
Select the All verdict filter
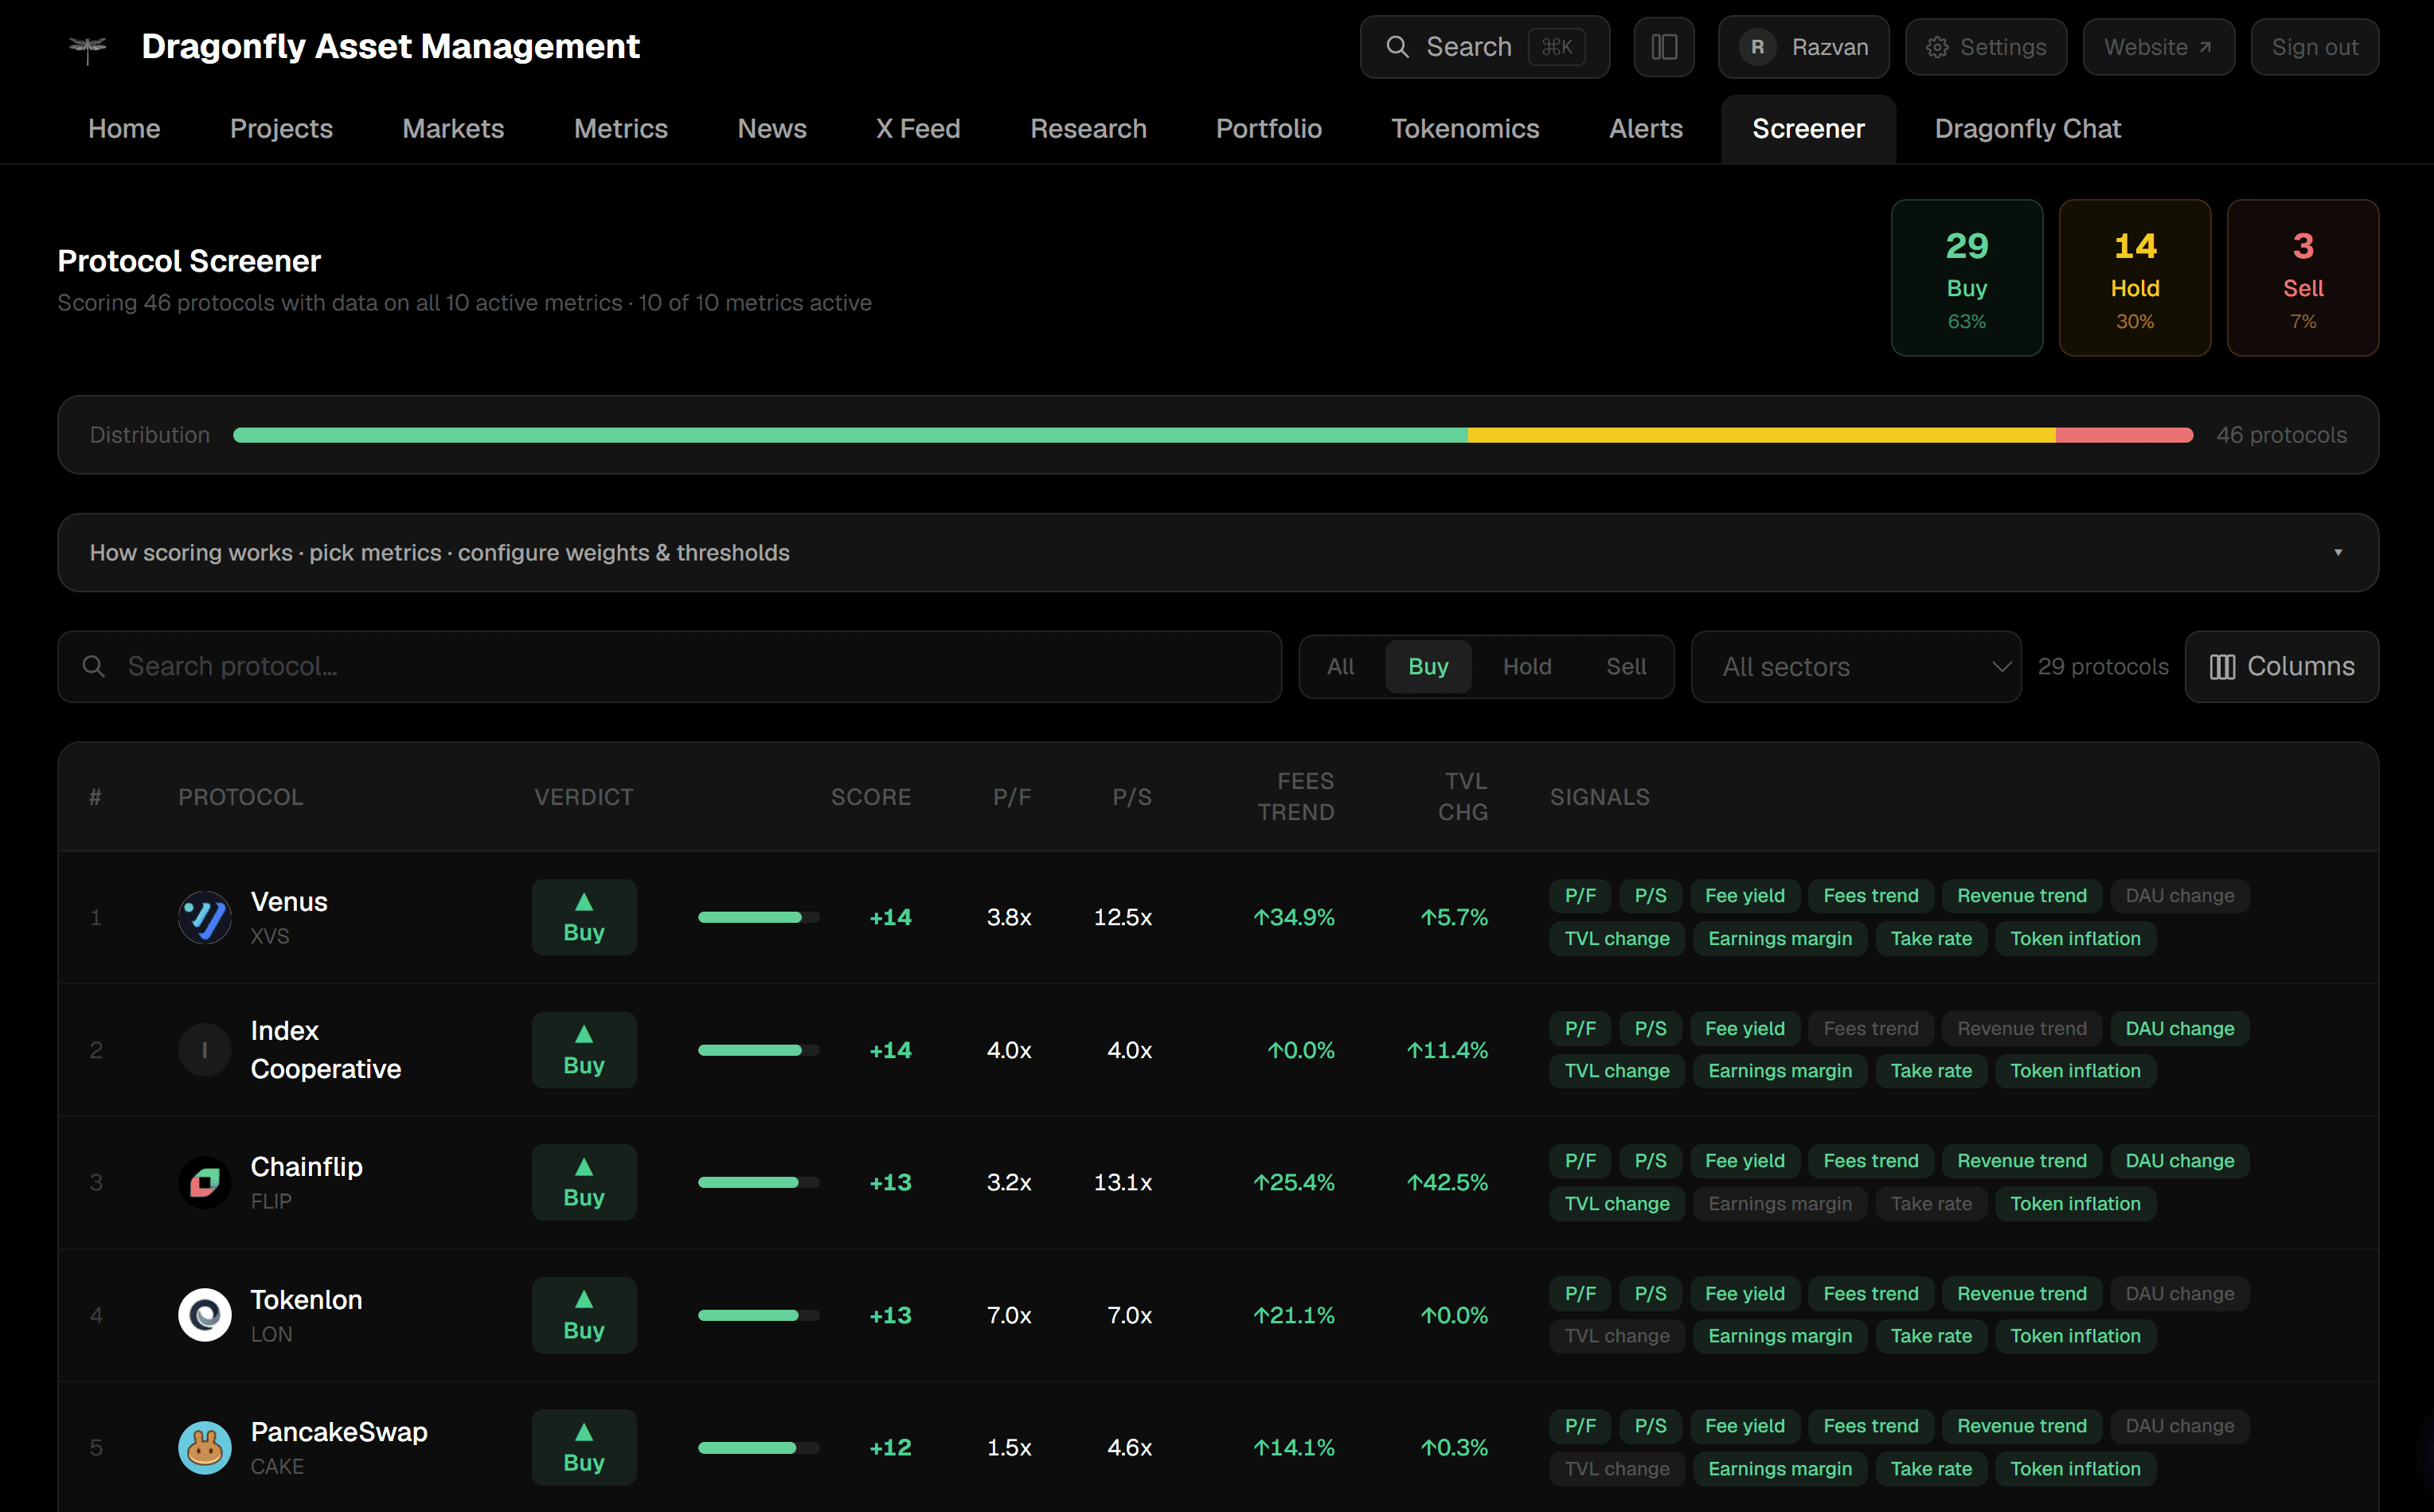(1340, 666)
